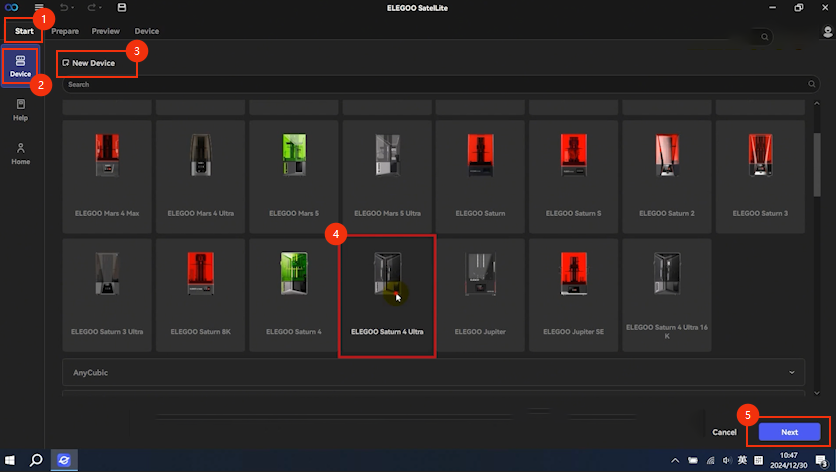
Task: Click the ELEGOO SatelLite logo icon
Action: click(11, 7)
